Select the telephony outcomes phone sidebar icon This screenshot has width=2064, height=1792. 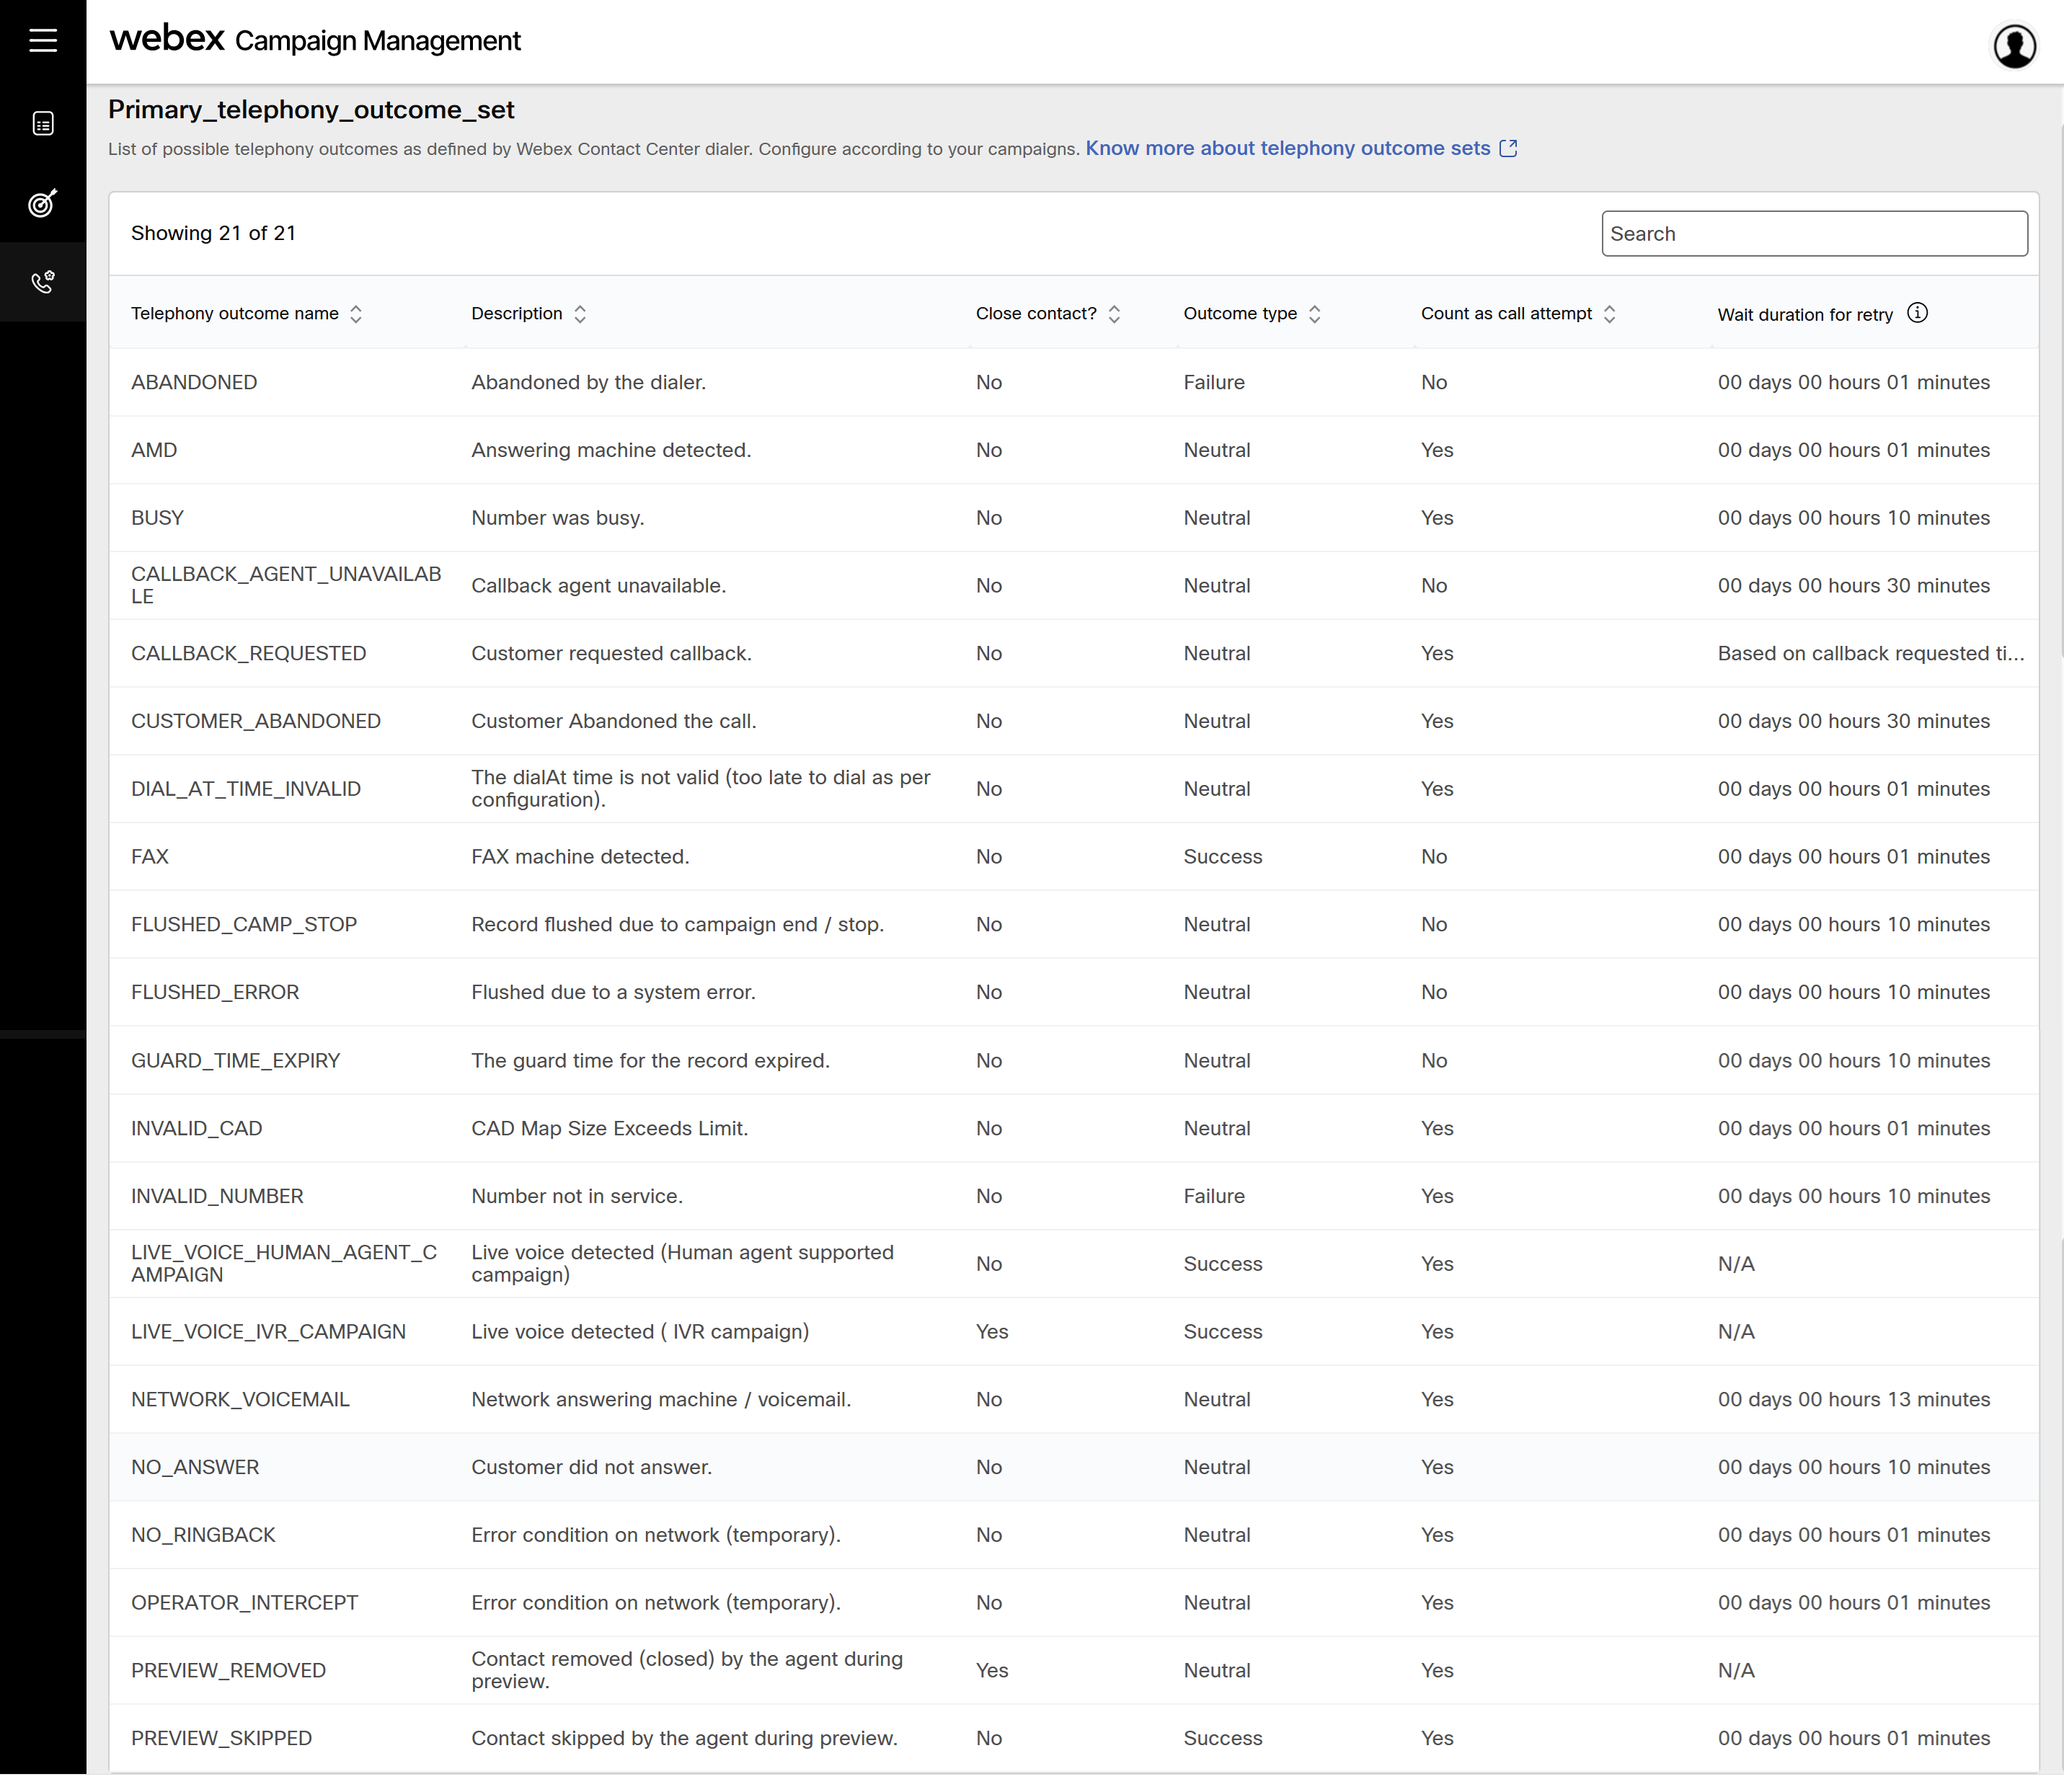pyautogui.click(x=42, y=282)
